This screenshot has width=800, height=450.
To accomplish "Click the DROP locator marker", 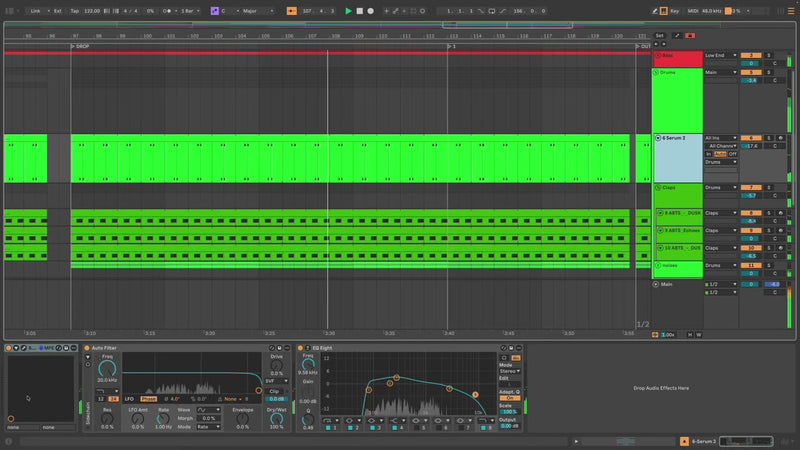I will pyautogui.click(x=80, y=46).
